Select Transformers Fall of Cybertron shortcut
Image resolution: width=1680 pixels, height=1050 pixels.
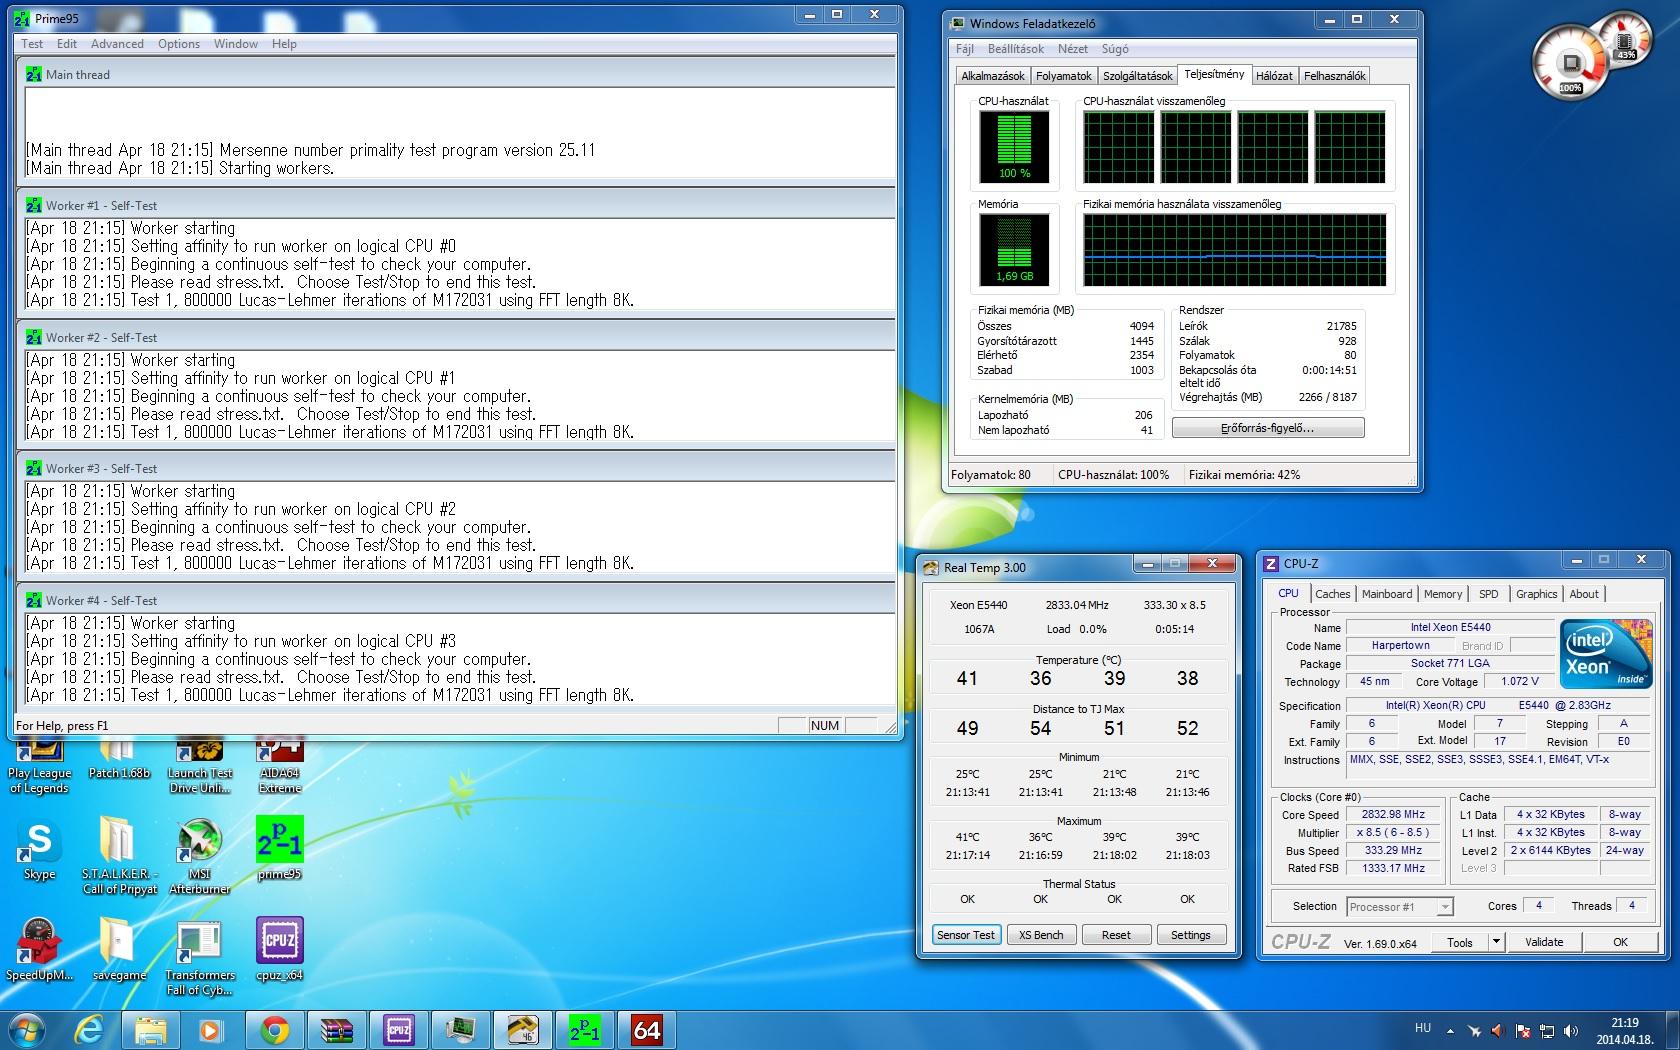[x=199, y=958]
